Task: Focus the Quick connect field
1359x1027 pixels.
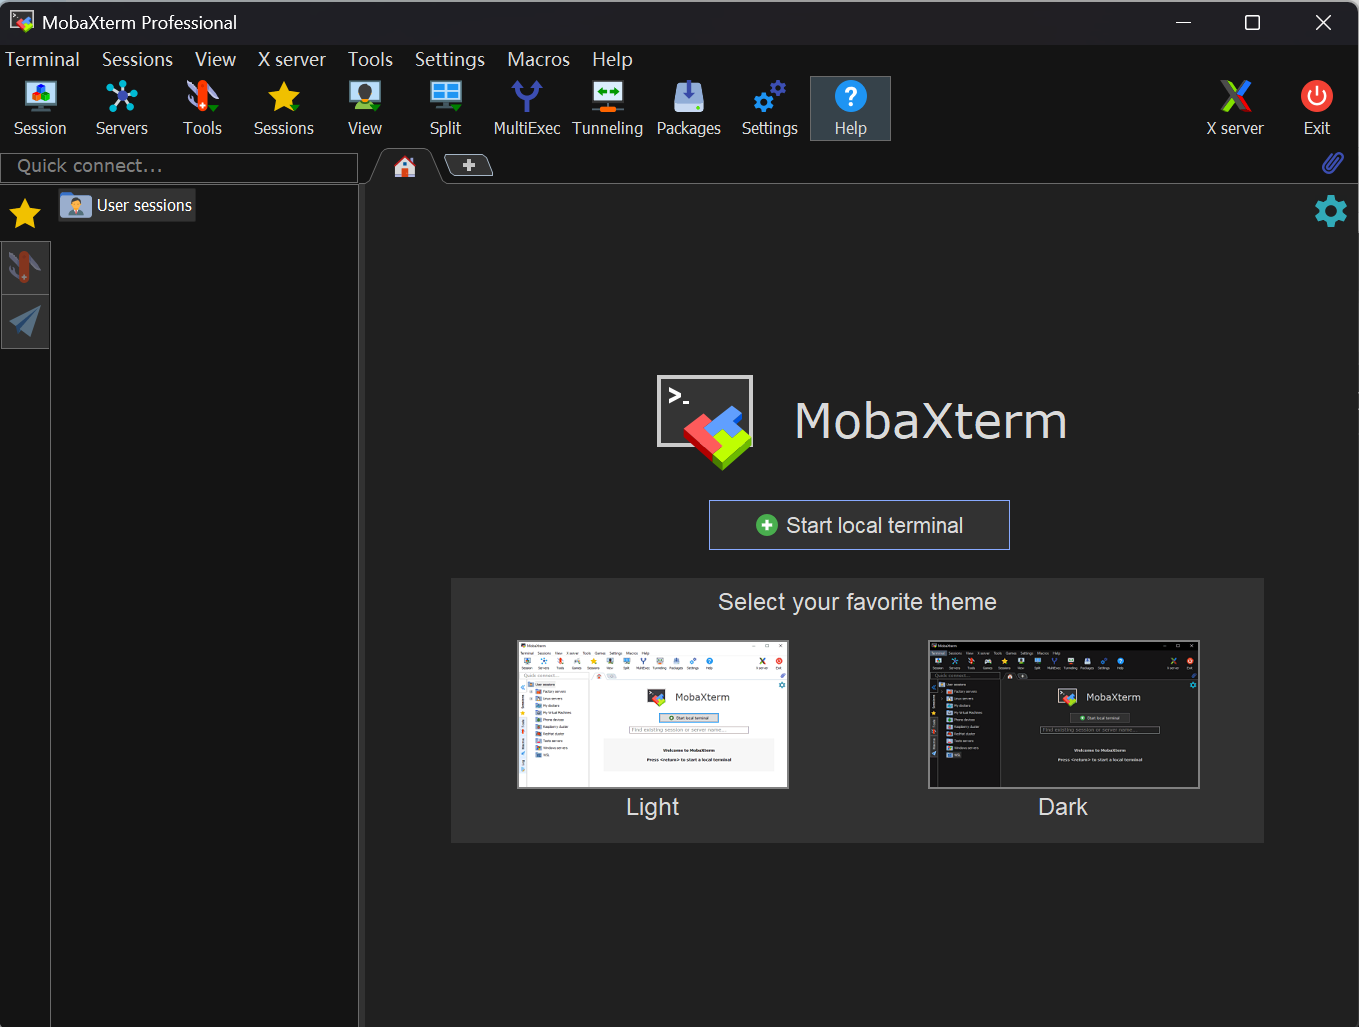Action: [x=179, y=167]
